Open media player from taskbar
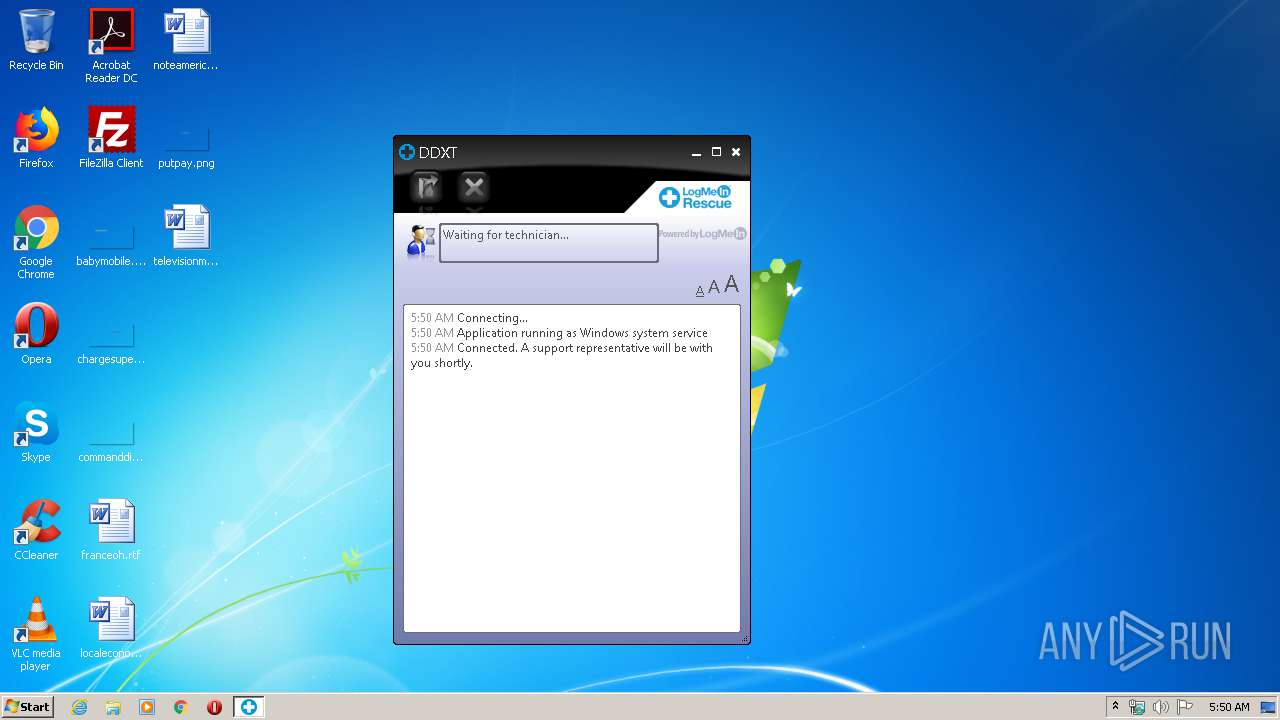This screenshot has height=720, width=1280. click(147, 707)
